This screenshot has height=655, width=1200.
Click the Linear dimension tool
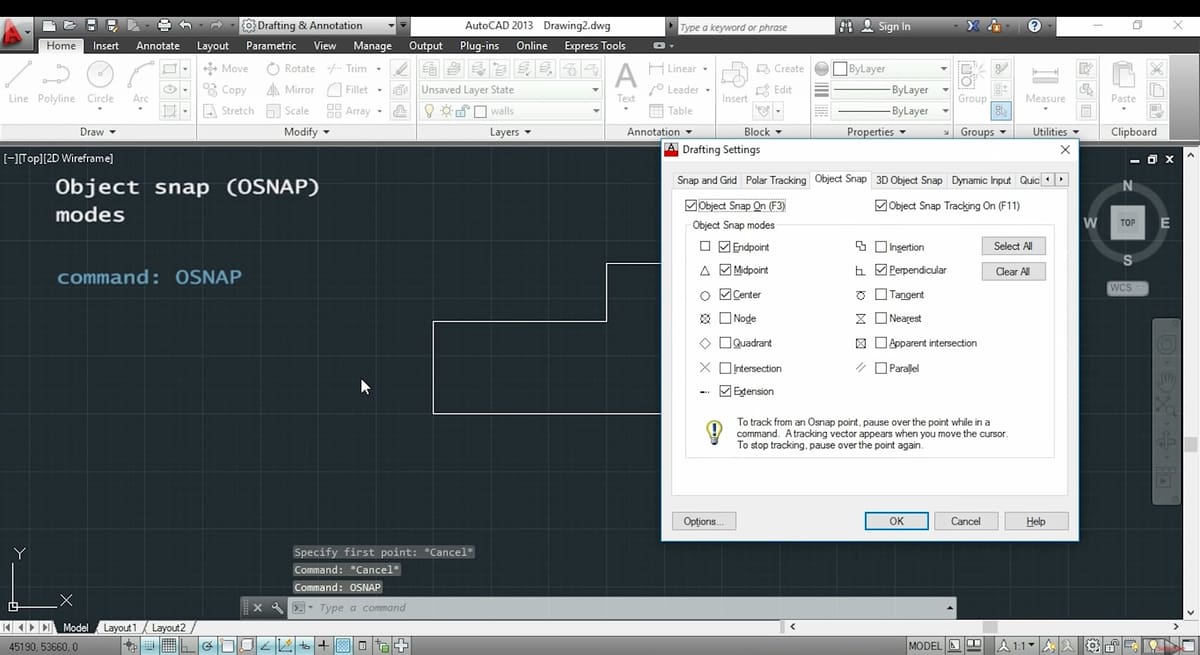click(x=674, y=69)
